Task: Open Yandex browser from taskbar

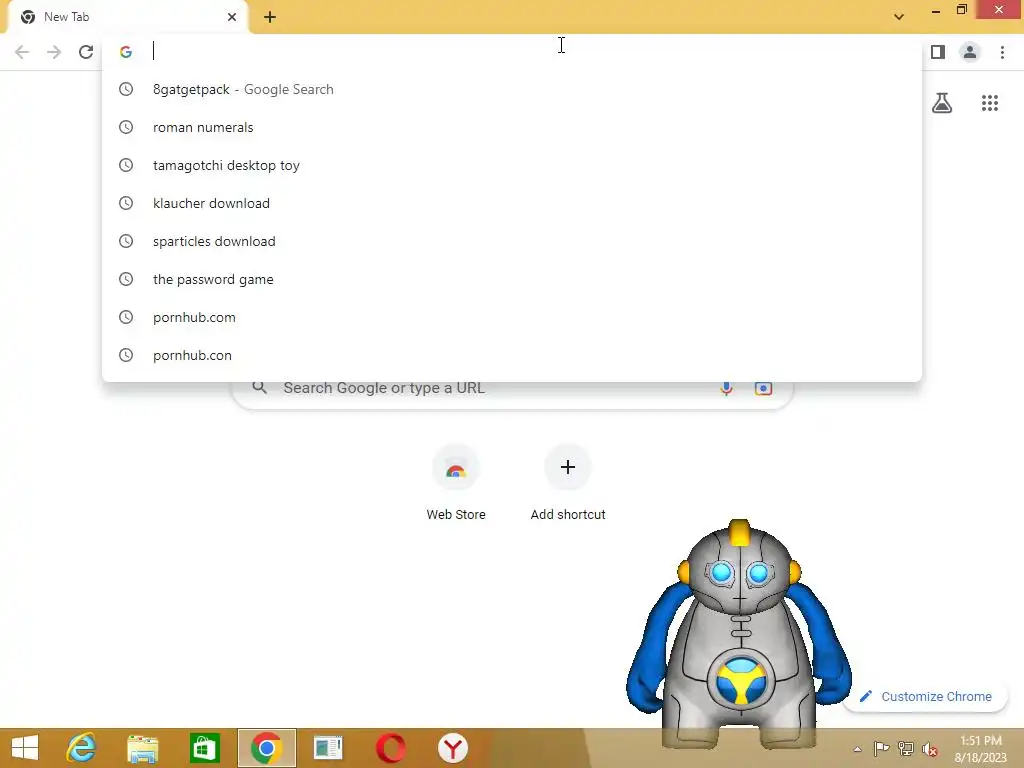Action: (453, 748)
